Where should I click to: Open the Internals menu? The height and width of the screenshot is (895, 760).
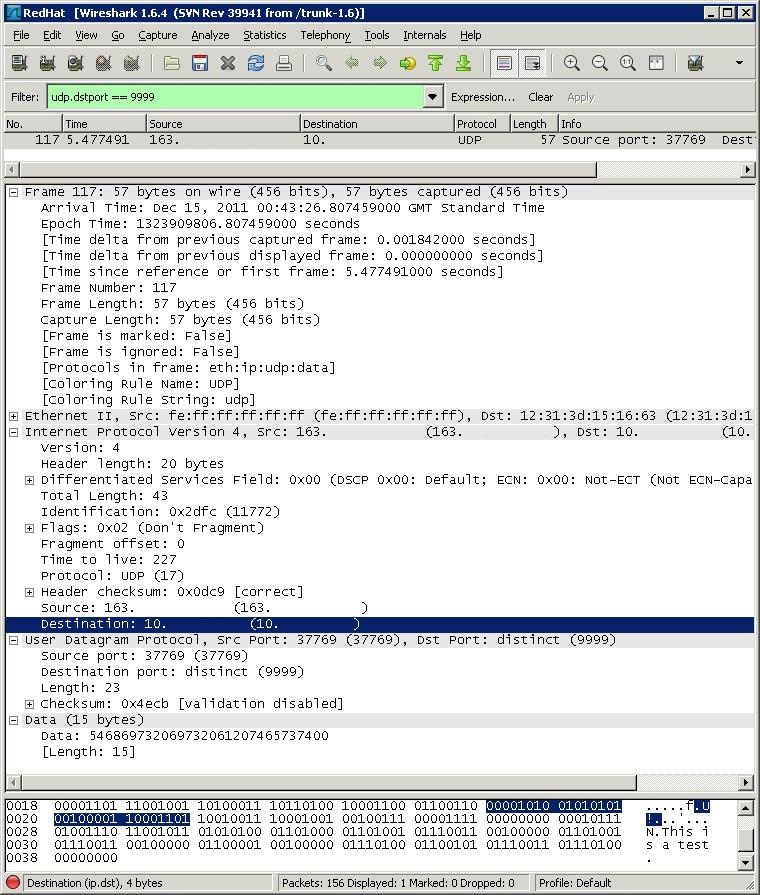pos(424,35)
